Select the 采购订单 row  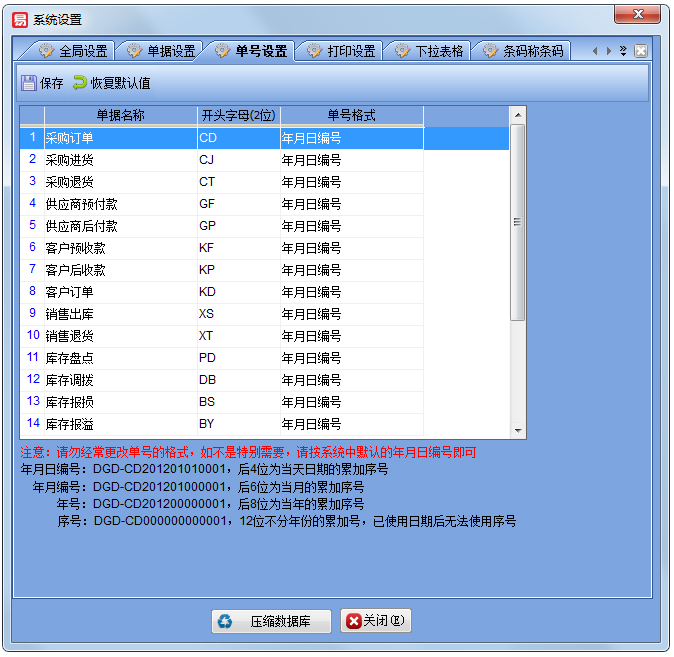tap(264, 138)
